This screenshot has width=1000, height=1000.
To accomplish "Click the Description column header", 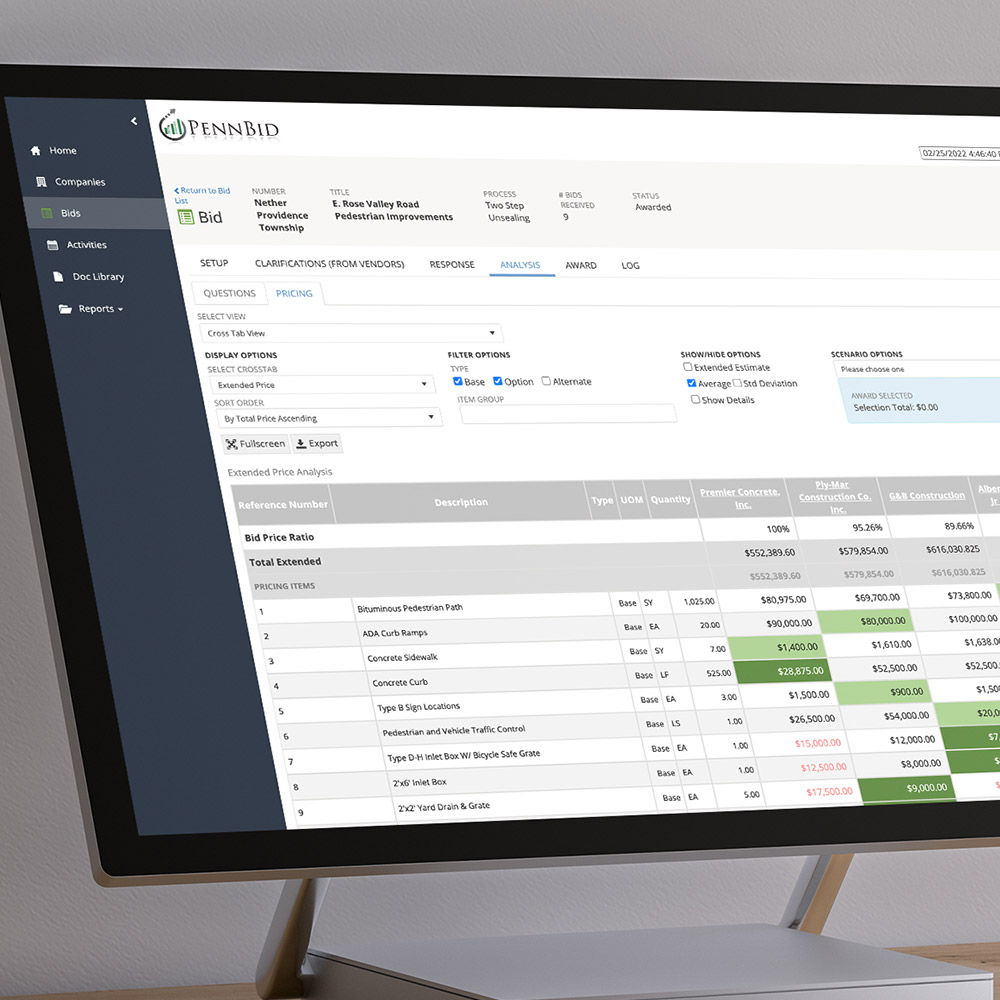I will coord(461,502).
